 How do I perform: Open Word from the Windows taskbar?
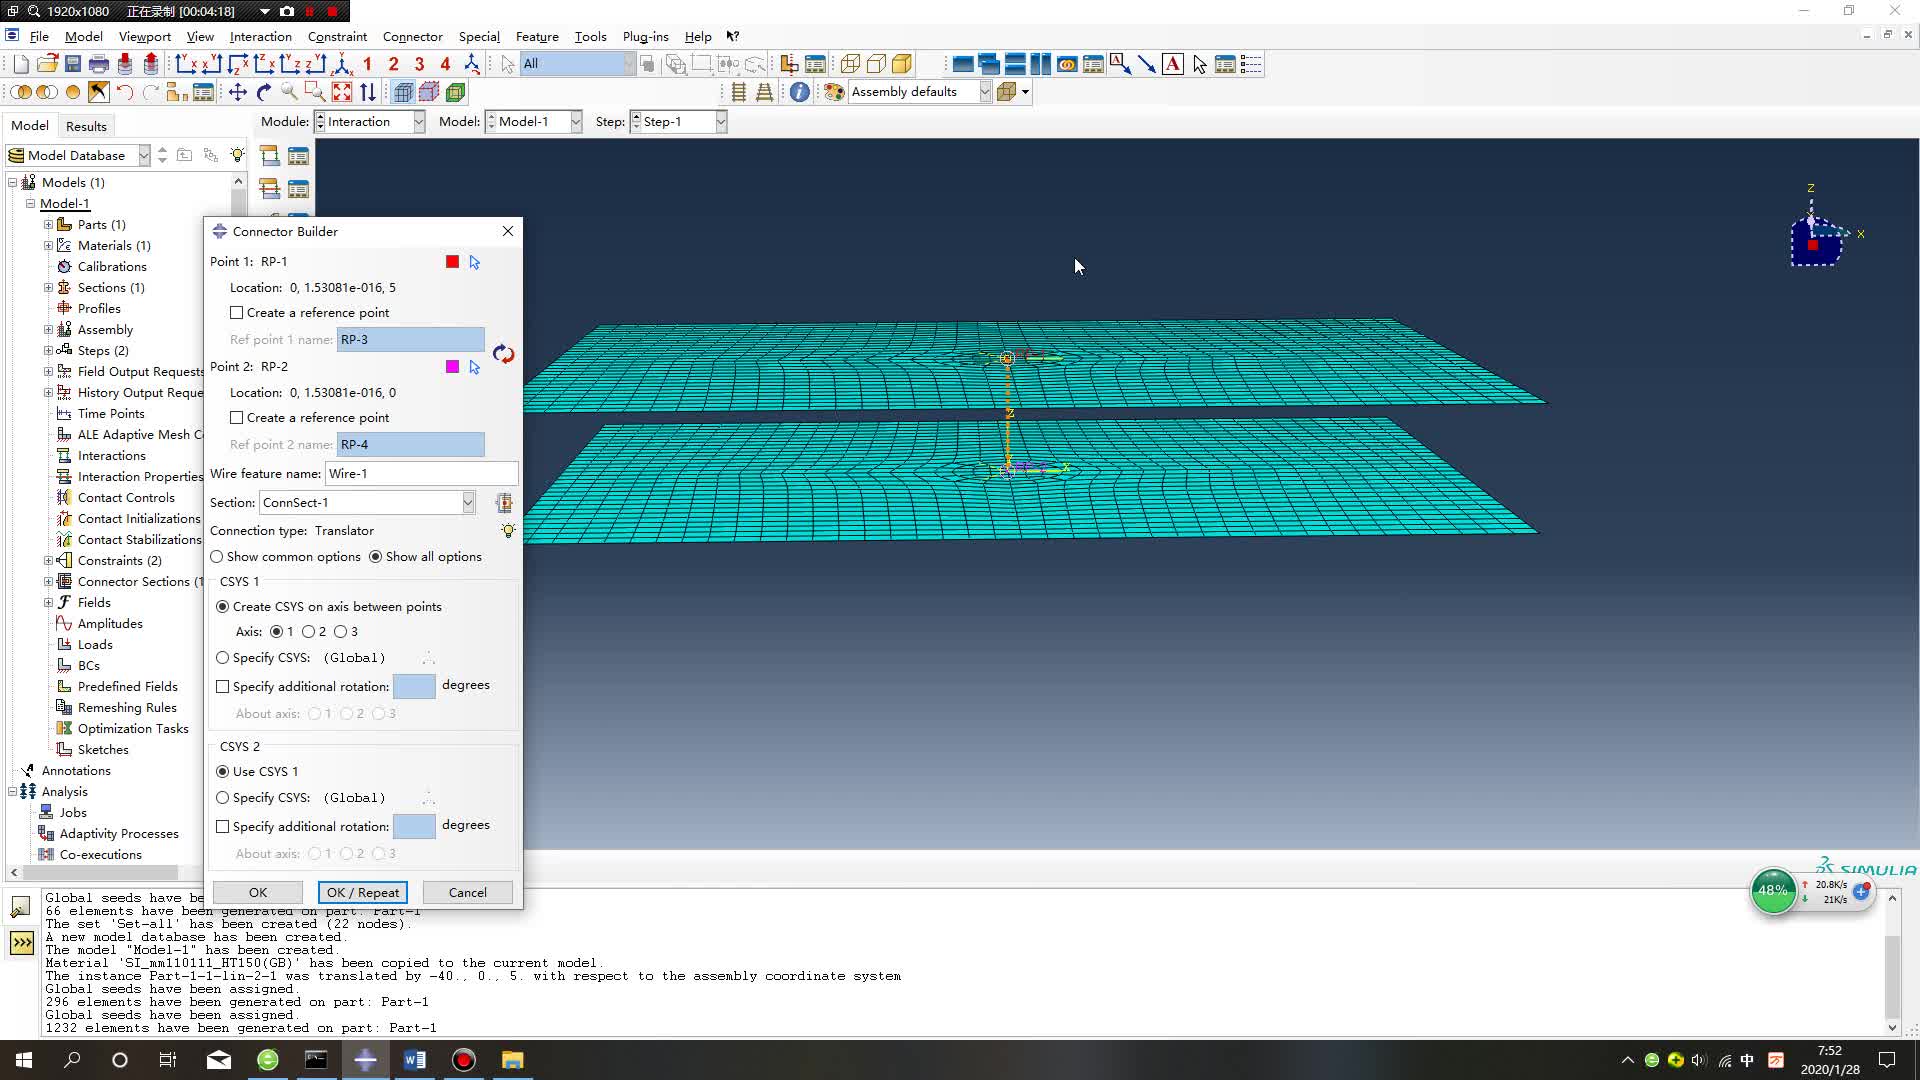coord(414,1060)
